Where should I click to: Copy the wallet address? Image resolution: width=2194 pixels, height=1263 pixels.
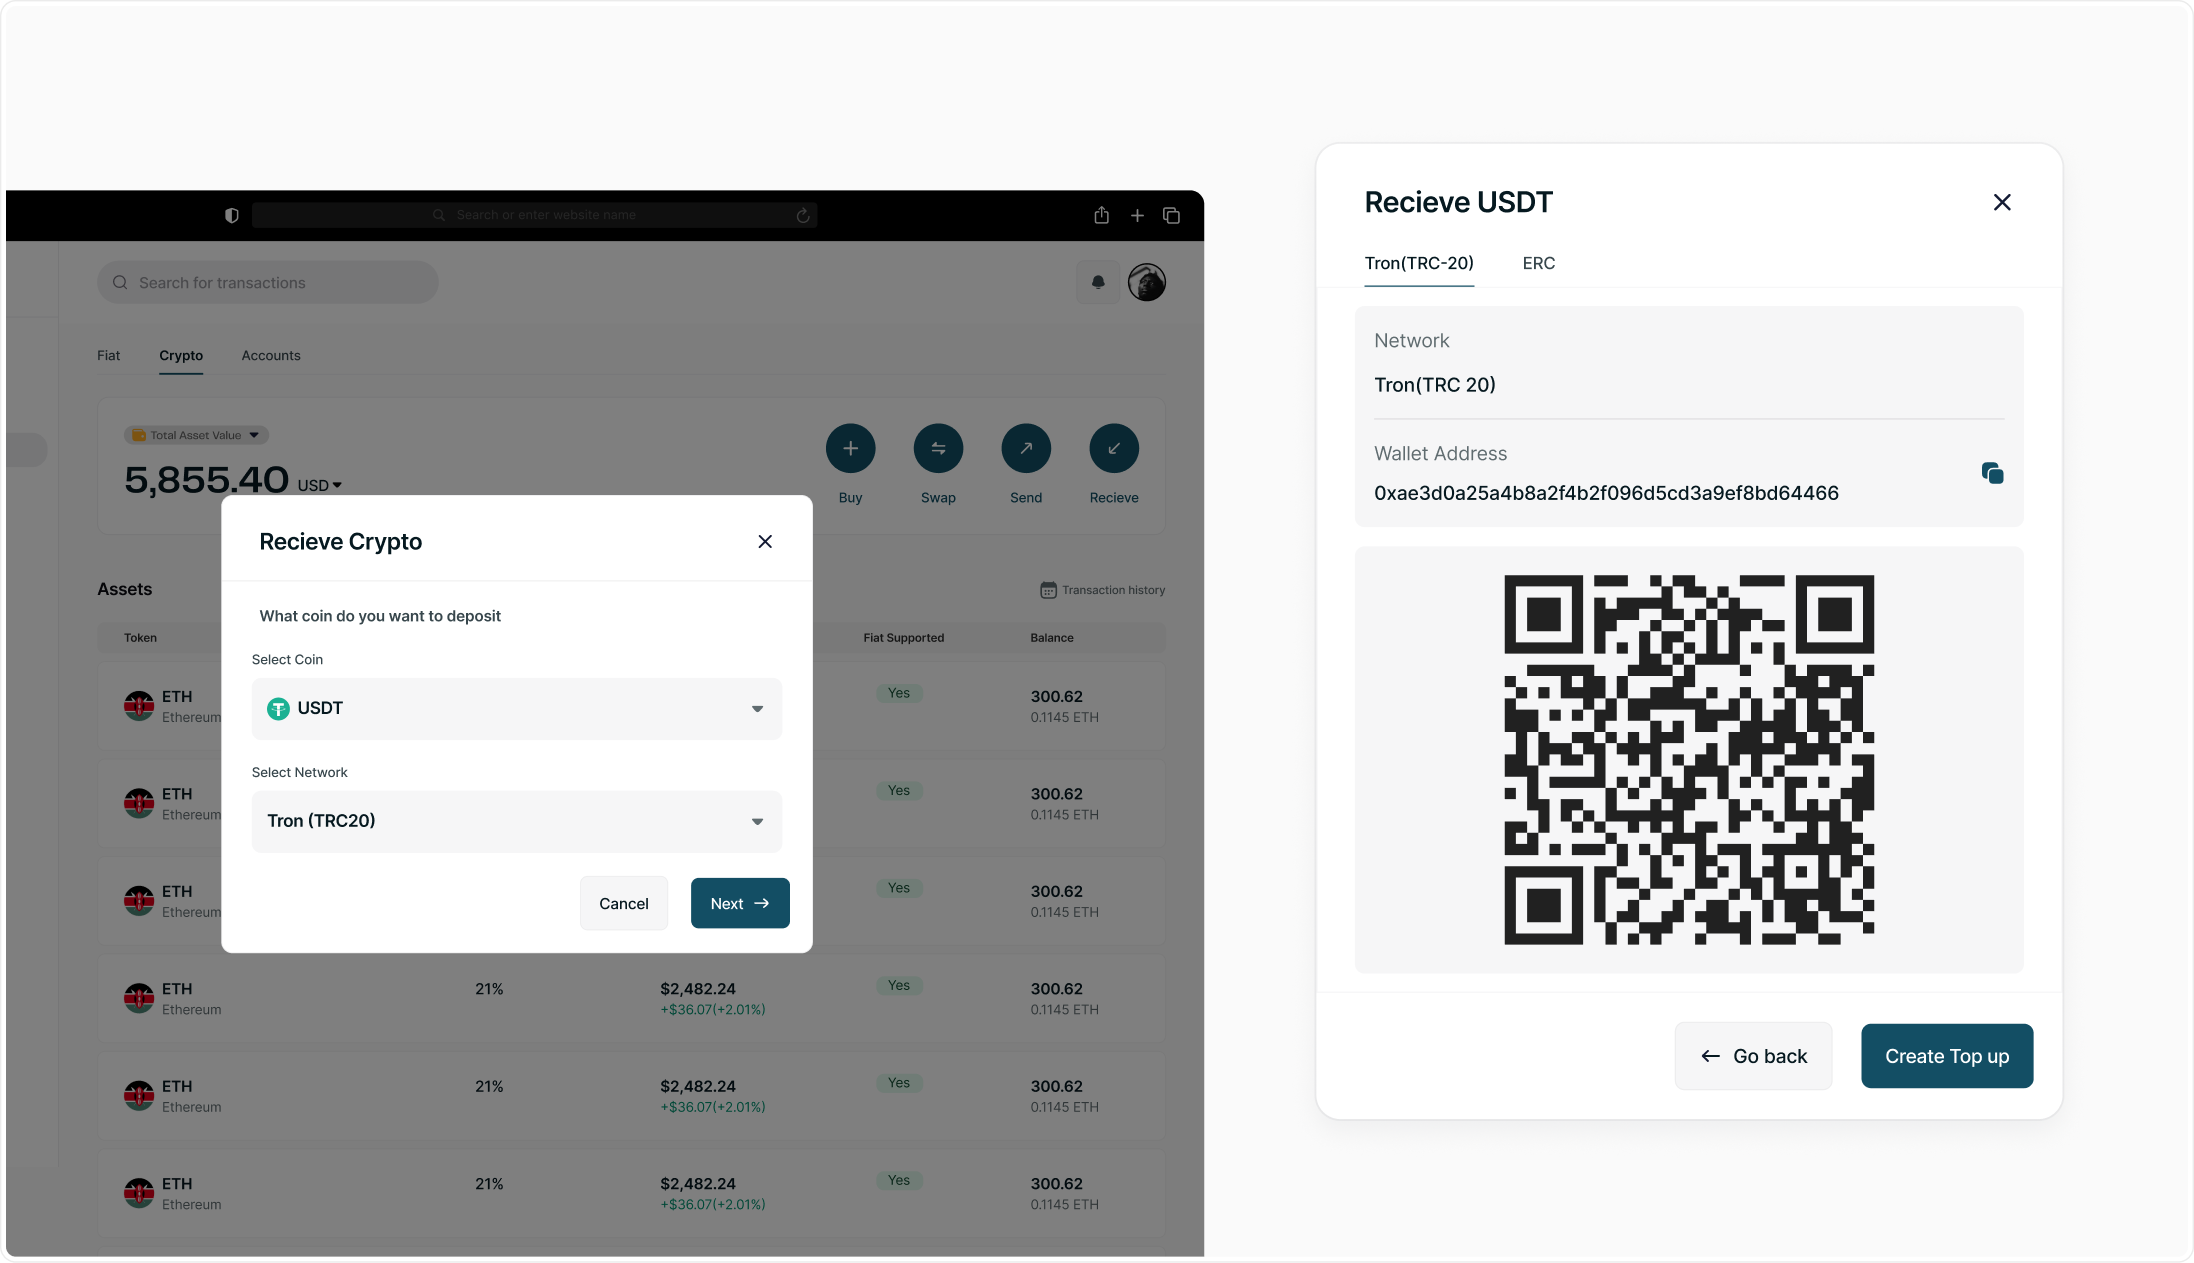[x=1991, y=474]
